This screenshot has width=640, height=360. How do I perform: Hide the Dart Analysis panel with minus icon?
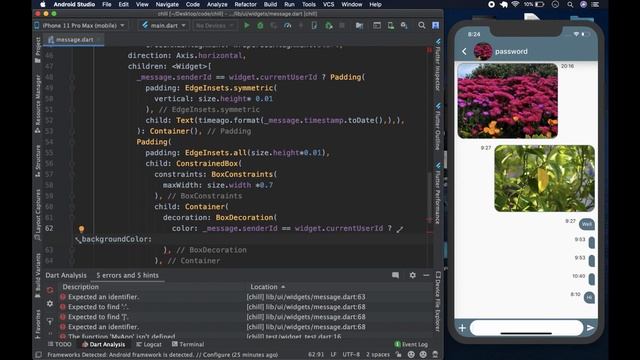click(426, 275)
